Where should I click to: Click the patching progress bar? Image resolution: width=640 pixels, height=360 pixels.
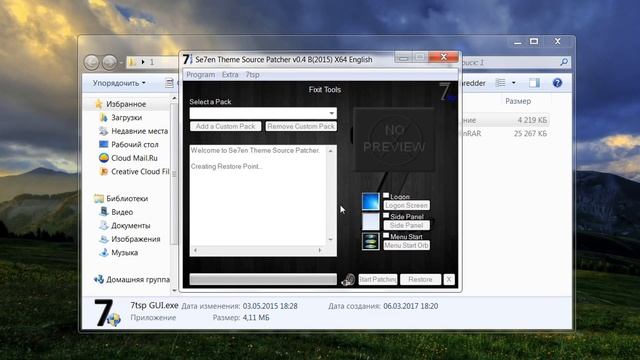(263, 280)
